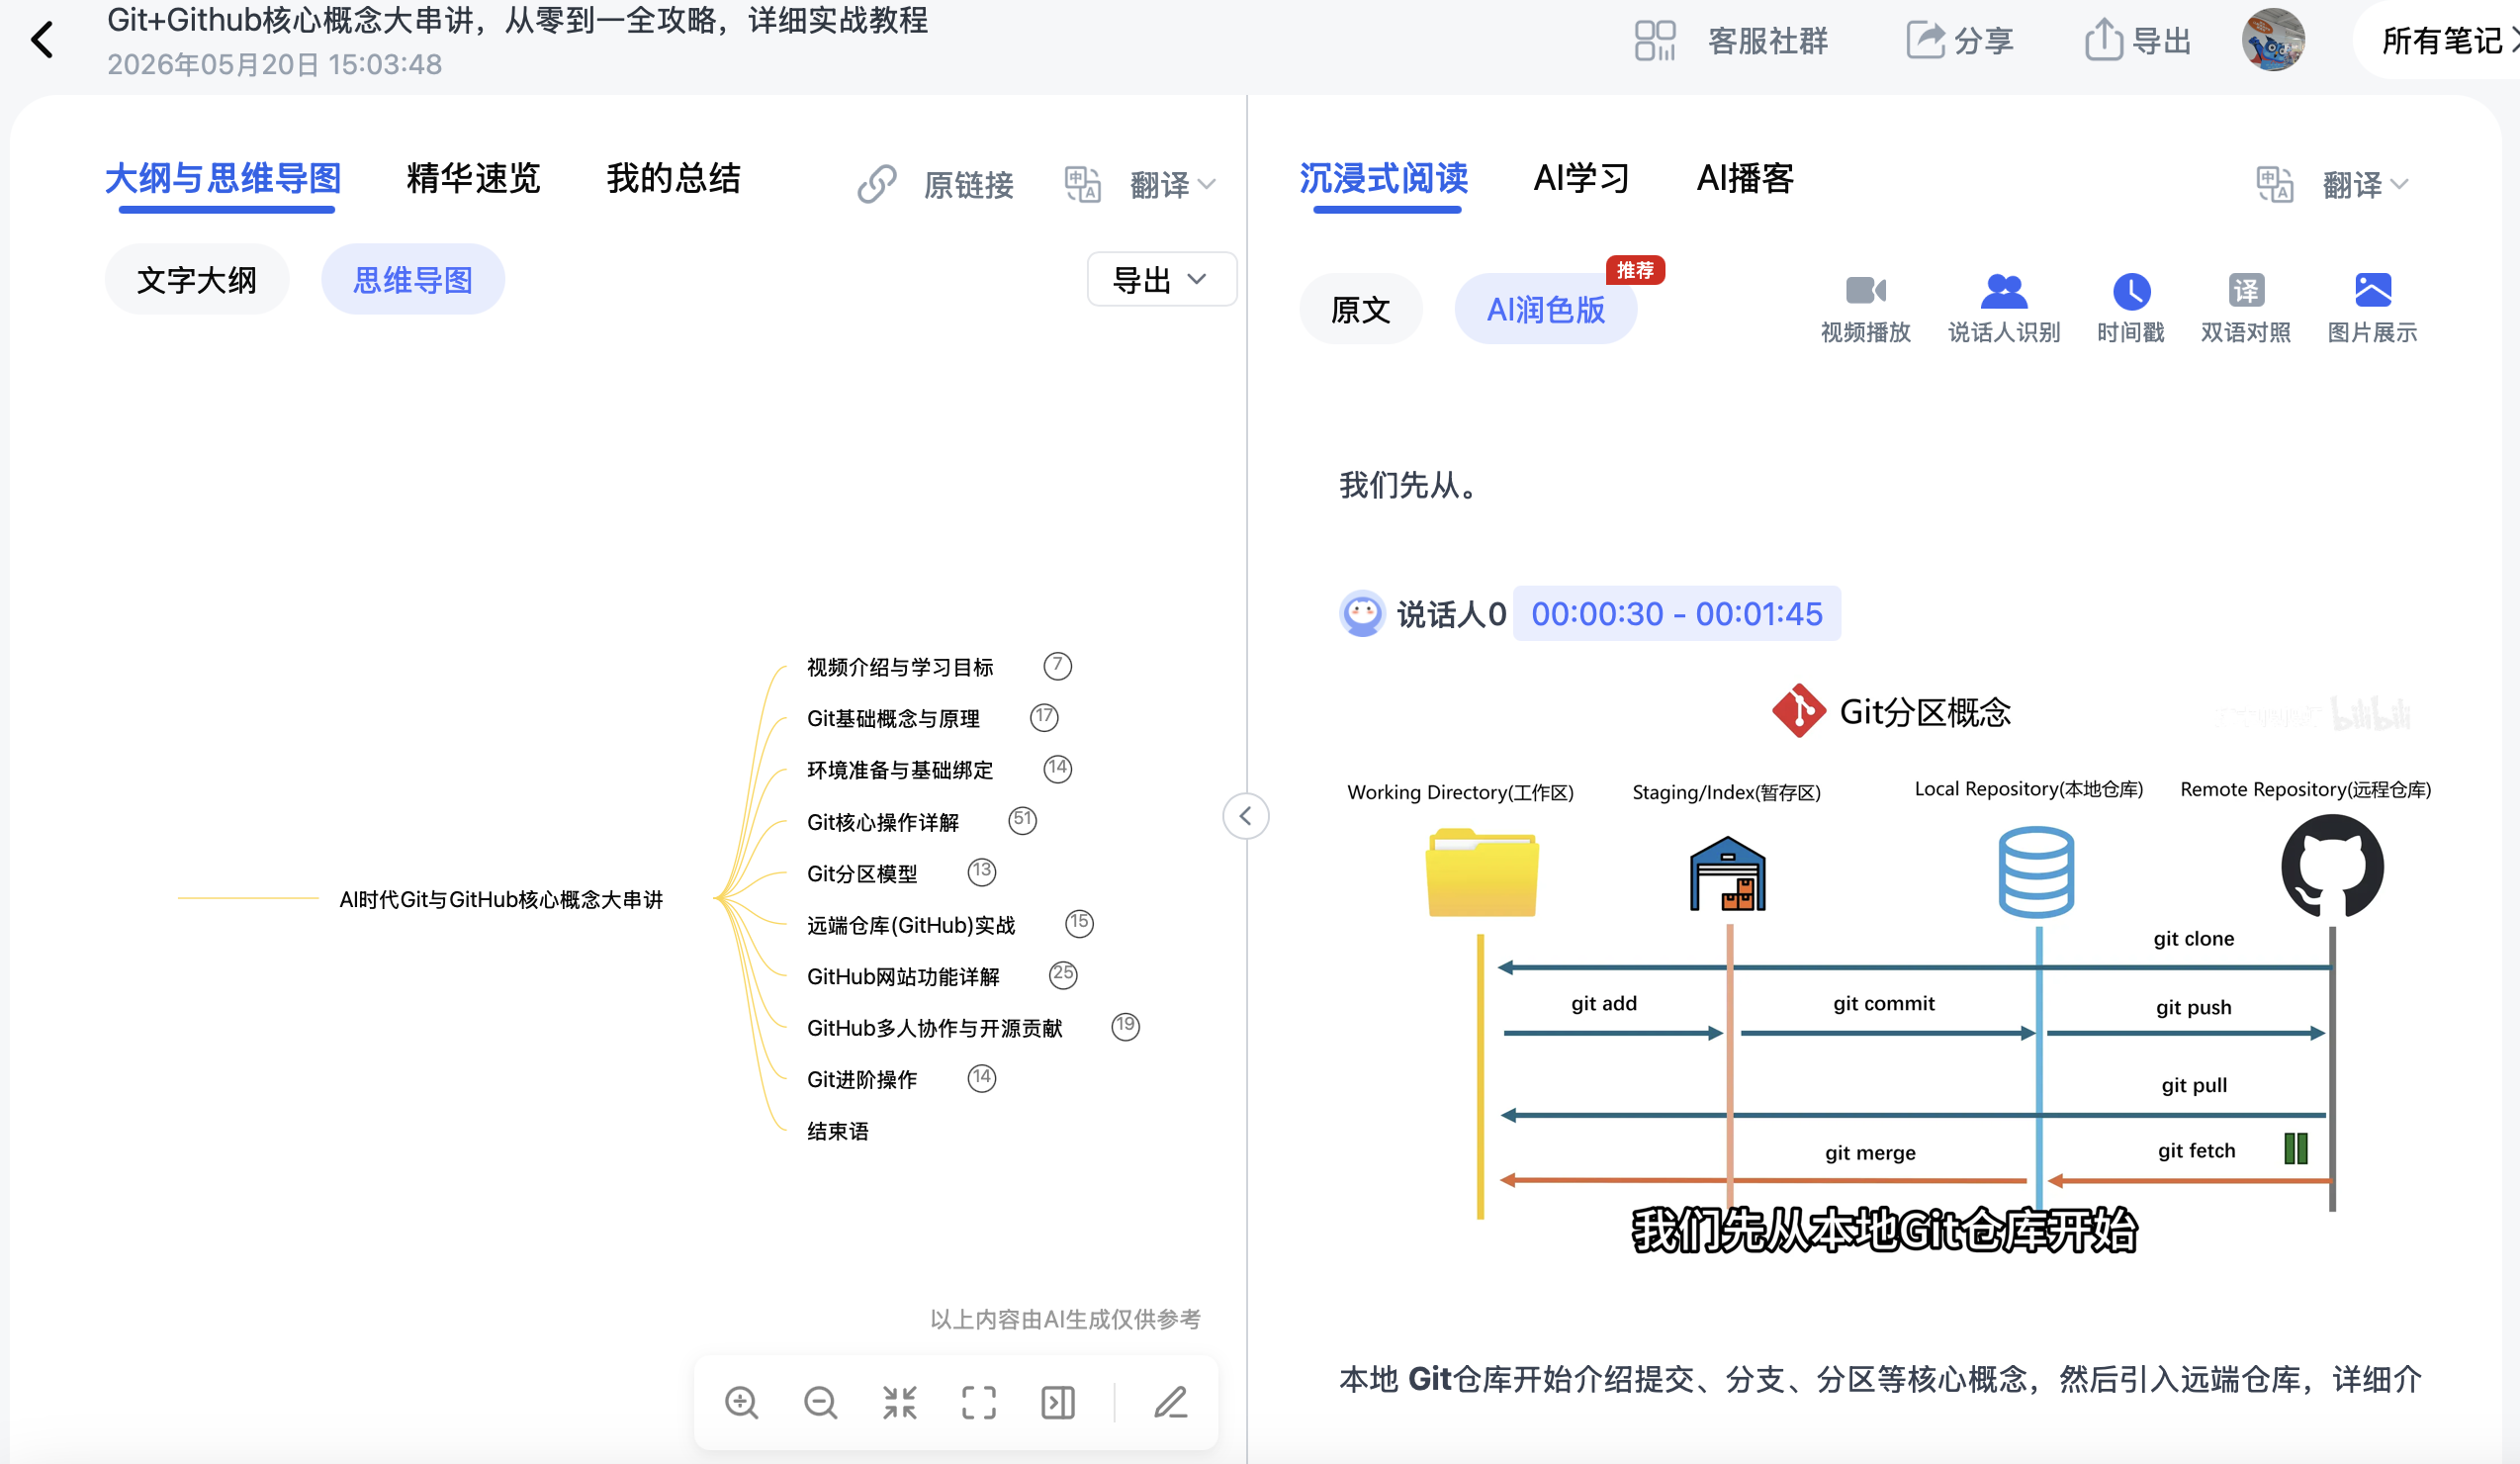This screenshot has height=1464, width=2520.
Task: Enter mind map fullscreen view
Action: click(979, 1402)
